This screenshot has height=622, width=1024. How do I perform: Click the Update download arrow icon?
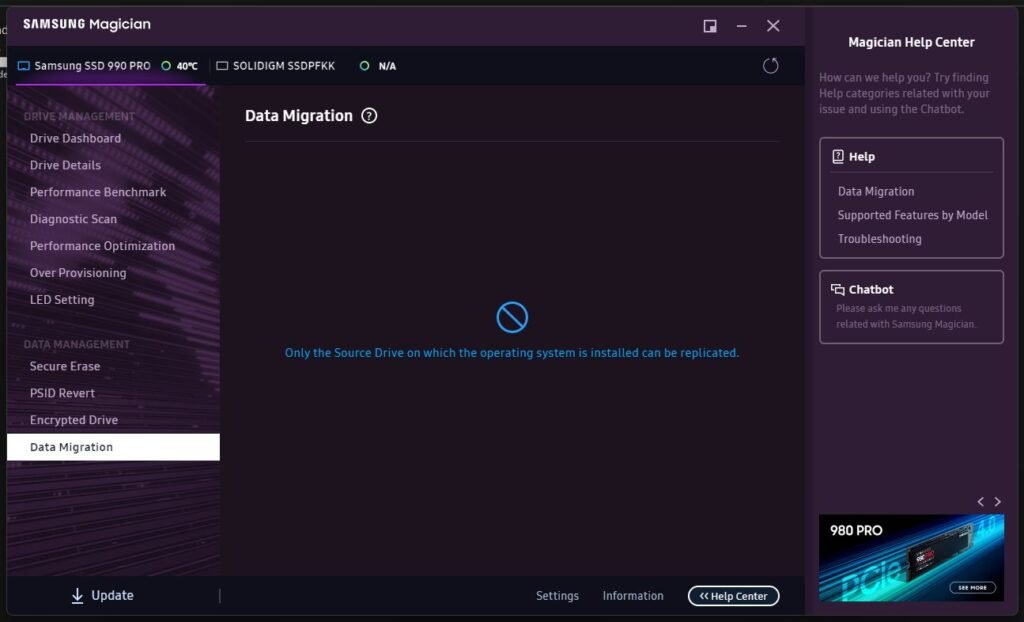pos(78,596)
